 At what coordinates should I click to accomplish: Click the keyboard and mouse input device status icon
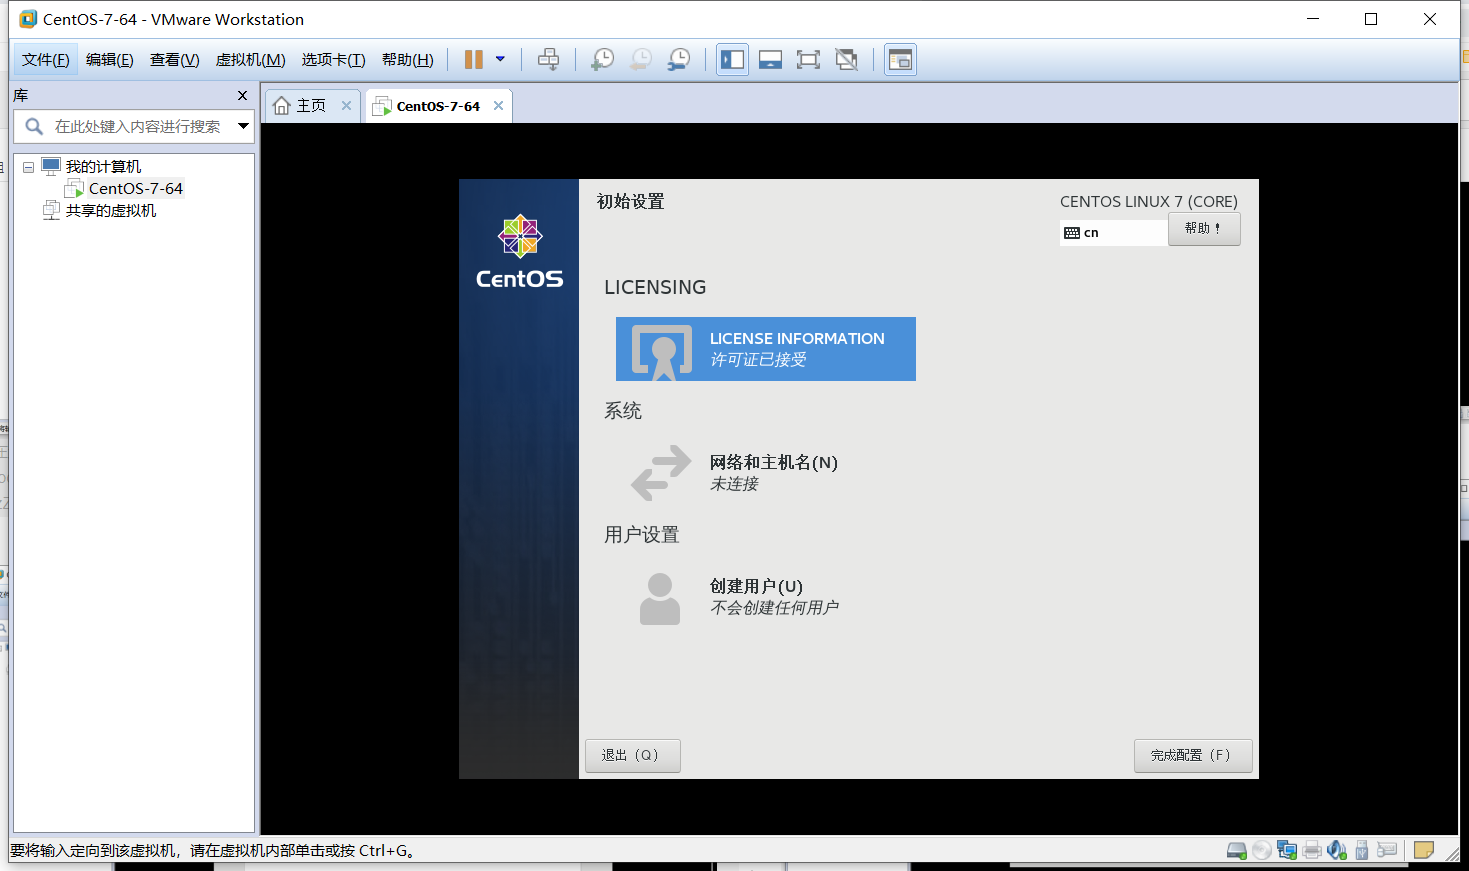coord(1387,851)
